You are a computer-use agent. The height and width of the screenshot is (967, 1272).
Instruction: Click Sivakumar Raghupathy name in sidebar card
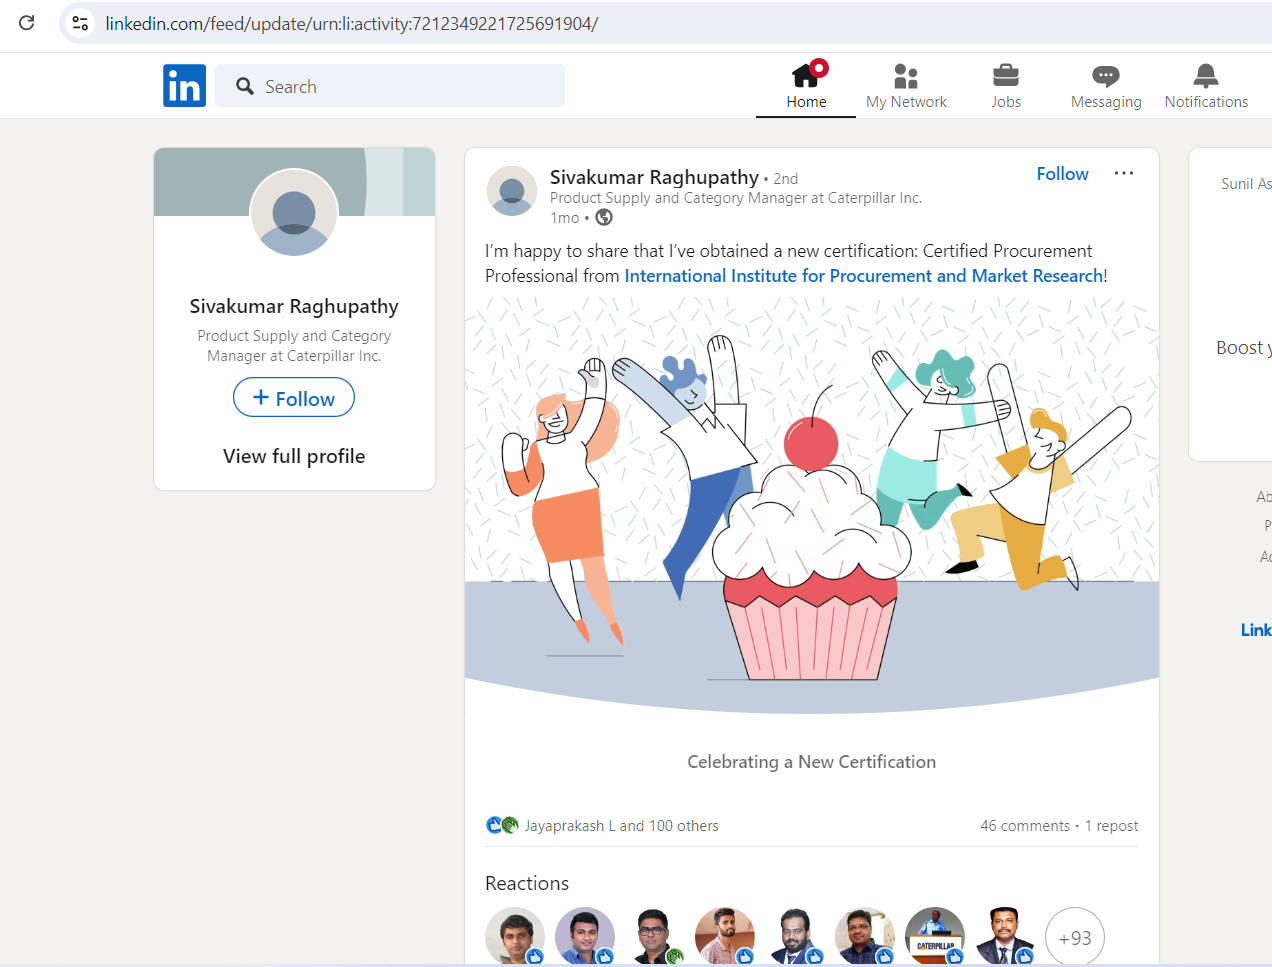click(x=294, y=306)
